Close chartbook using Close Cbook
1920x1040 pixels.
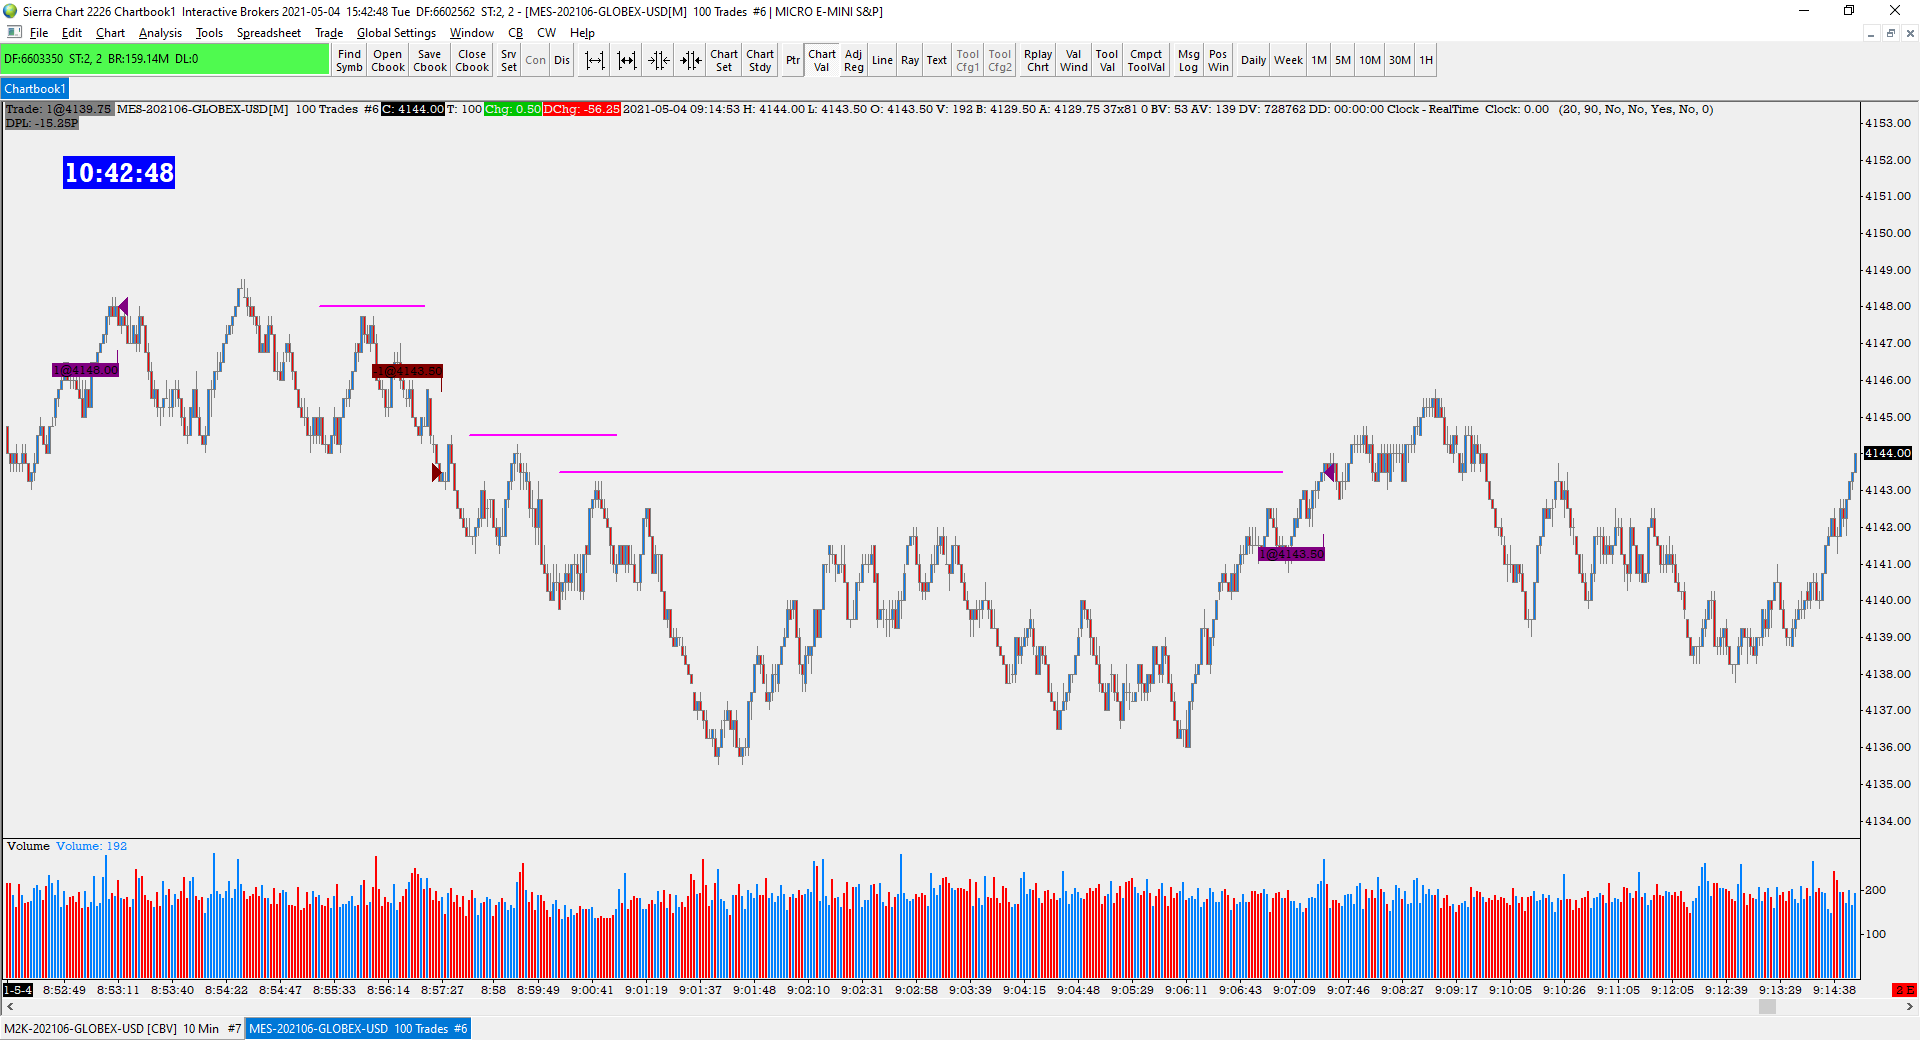[x=472, y=60]
